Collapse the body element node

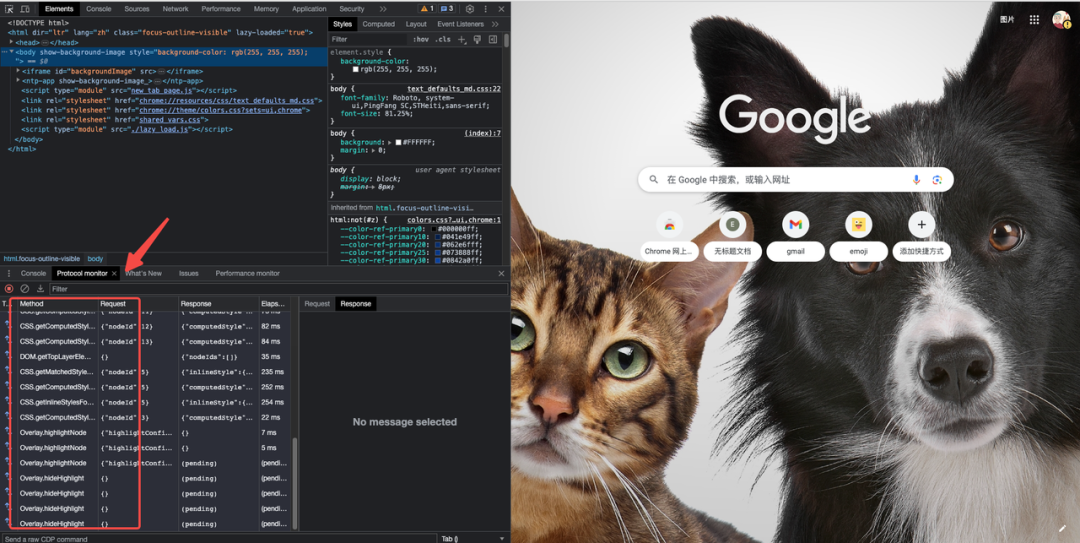(x=12, y=52)
